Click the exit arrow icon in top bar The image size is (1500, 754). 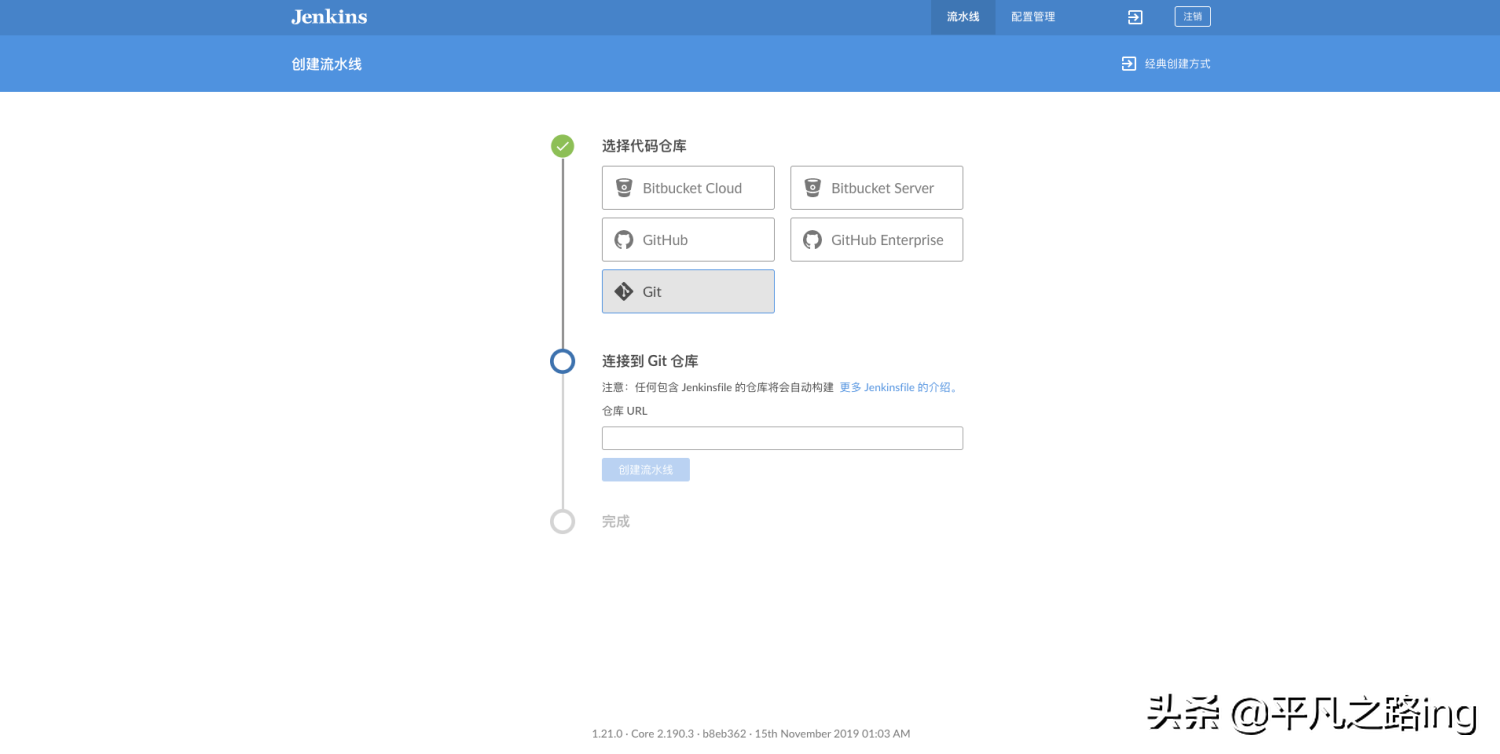click(1135, 17)
